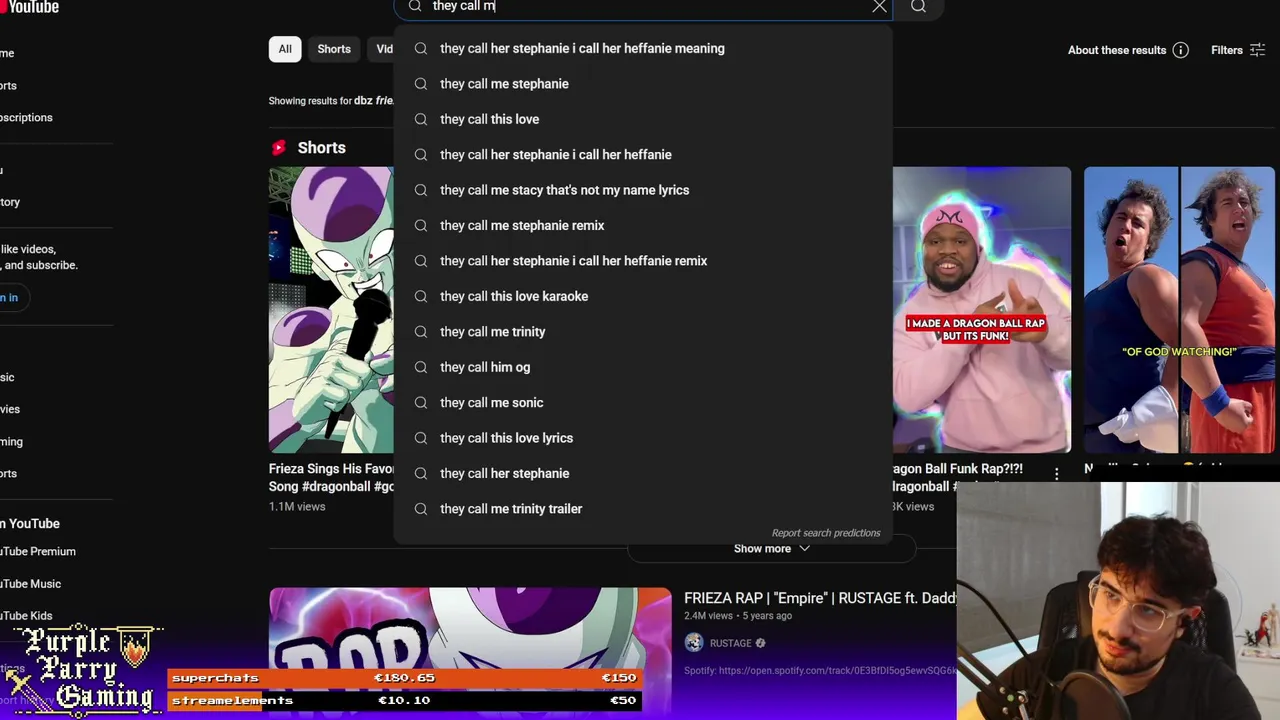
Task: Open YouTube Premium in sidebar
Action: [38, 551]
